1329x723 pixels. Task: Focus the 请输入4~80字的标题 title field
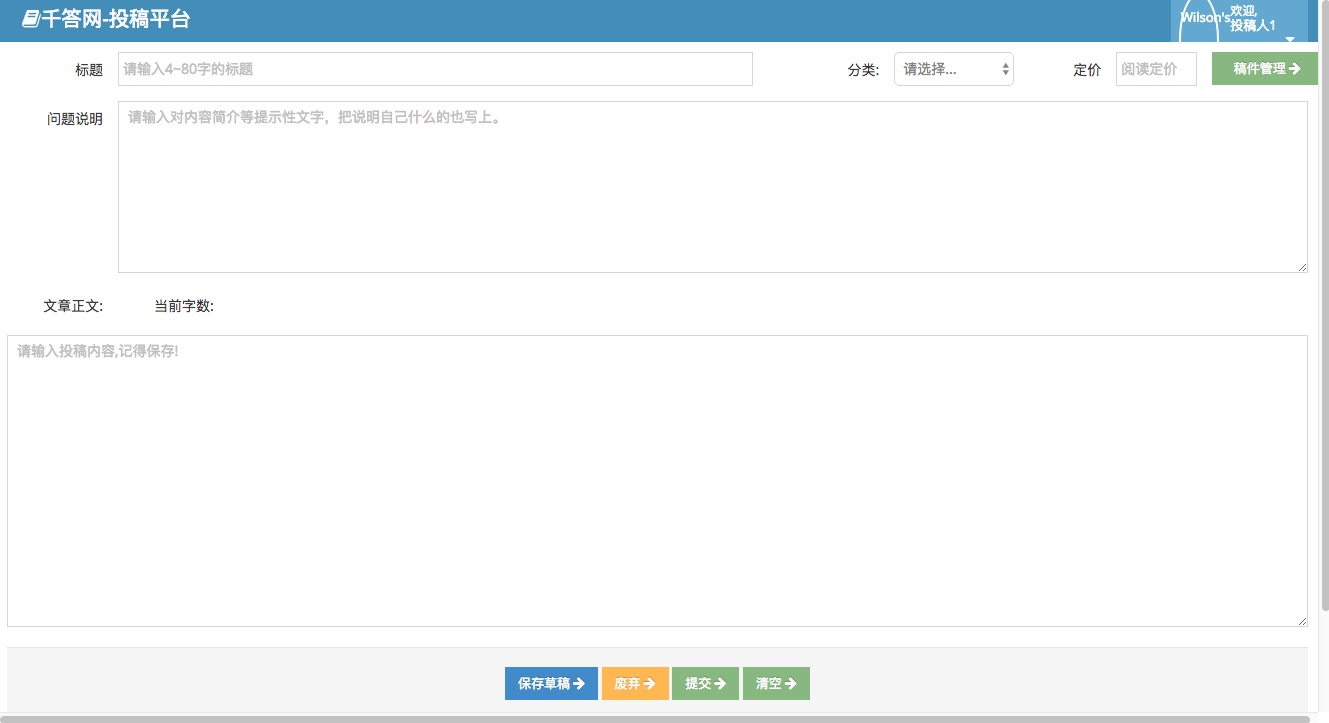435,68
